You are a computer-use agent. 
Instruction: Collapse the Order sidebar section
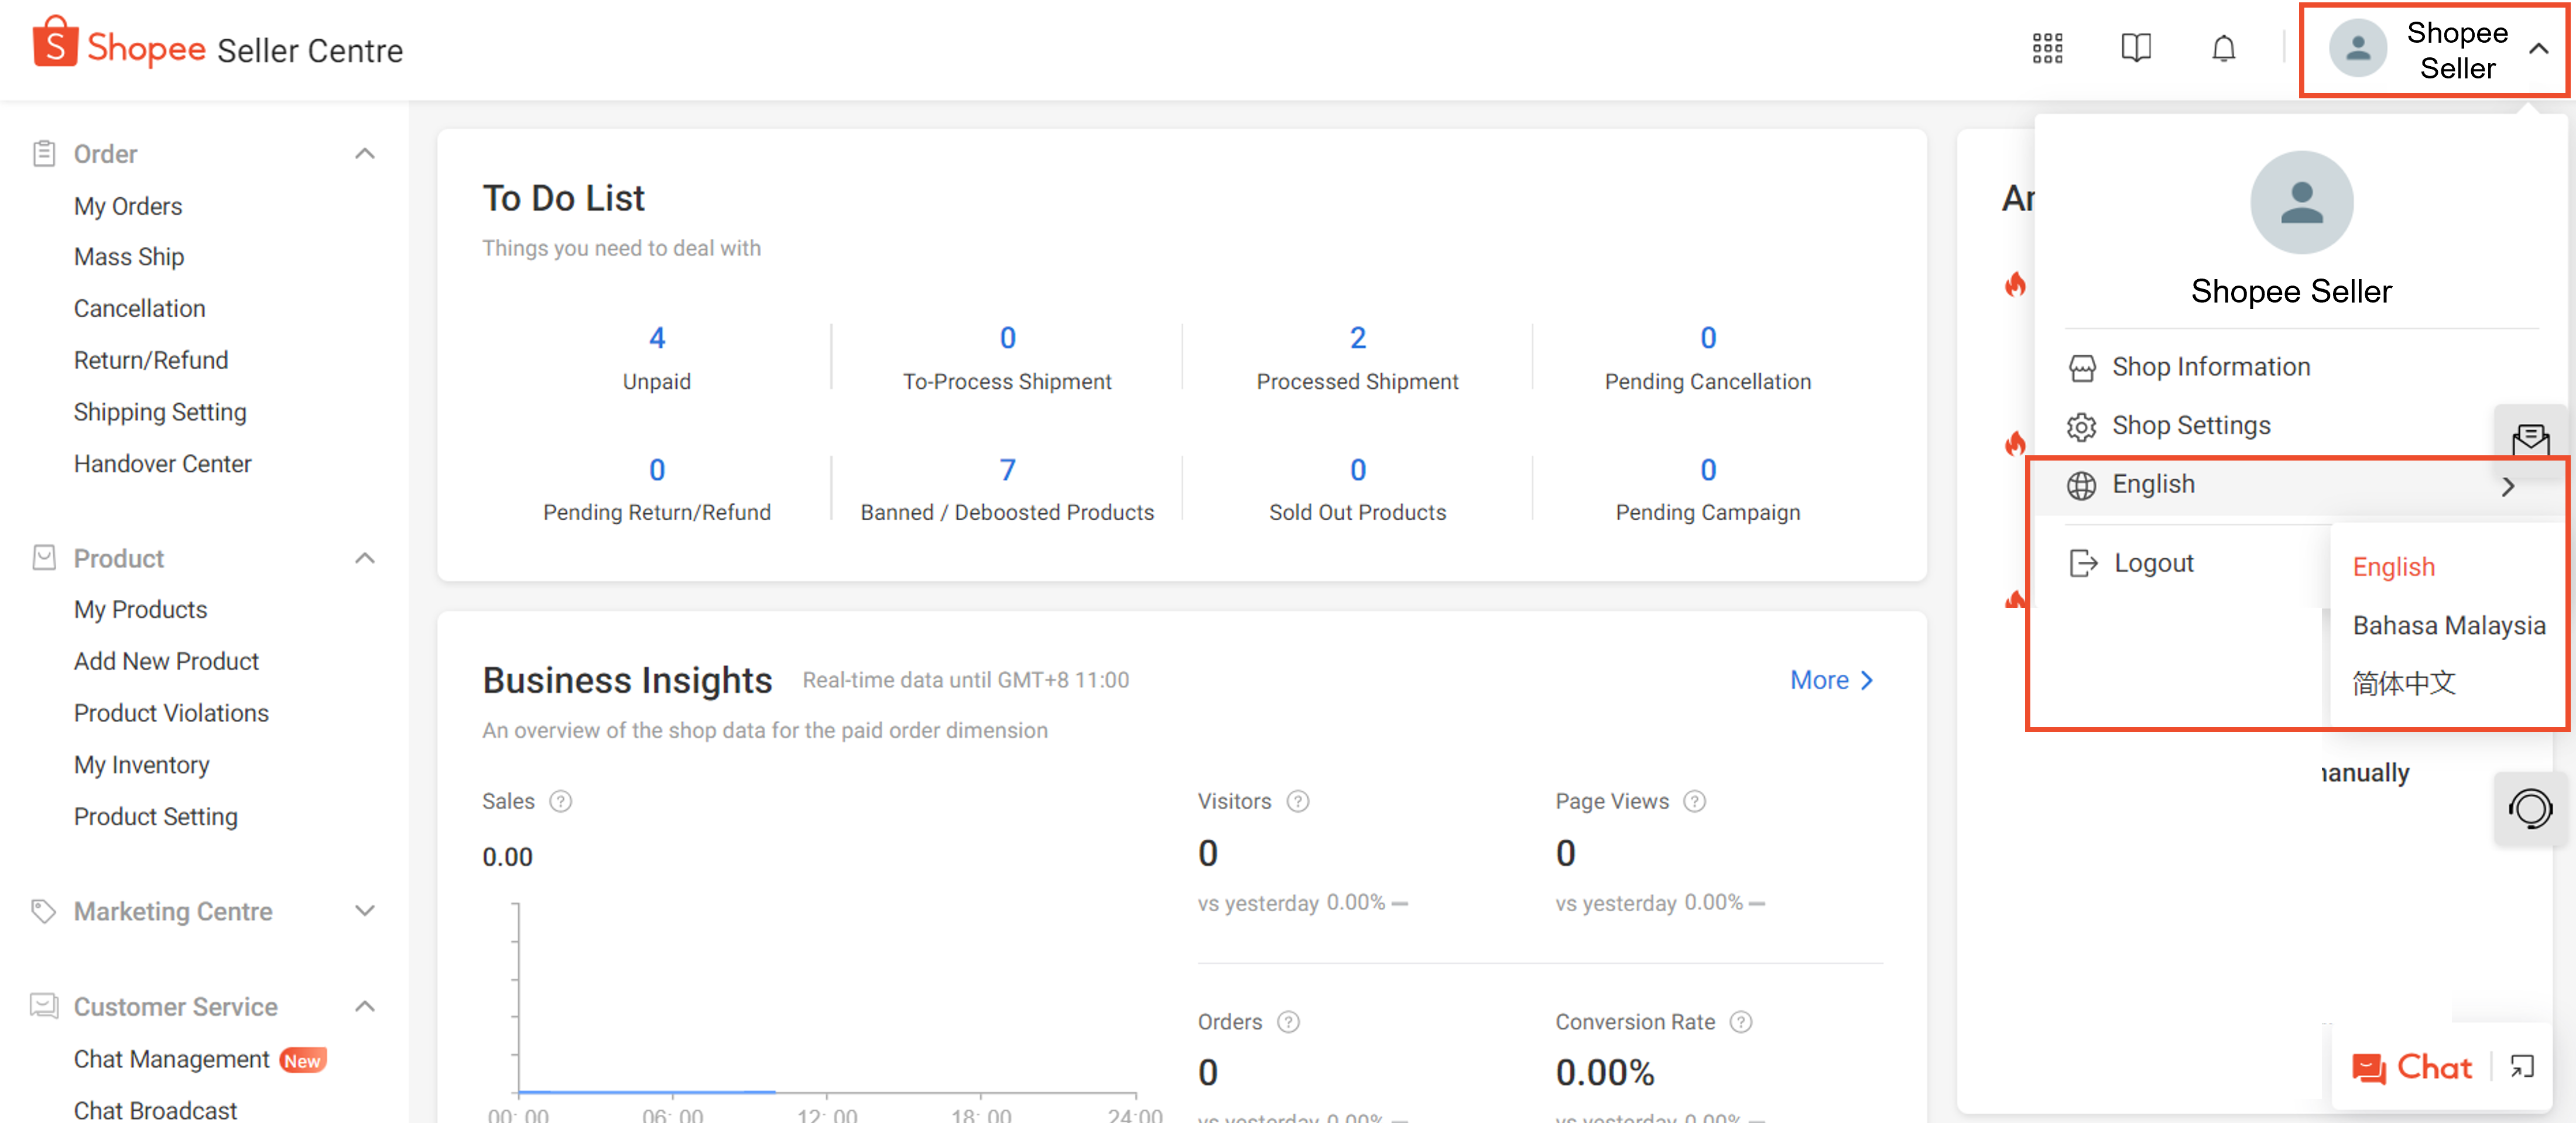click(x=365, y=154)
